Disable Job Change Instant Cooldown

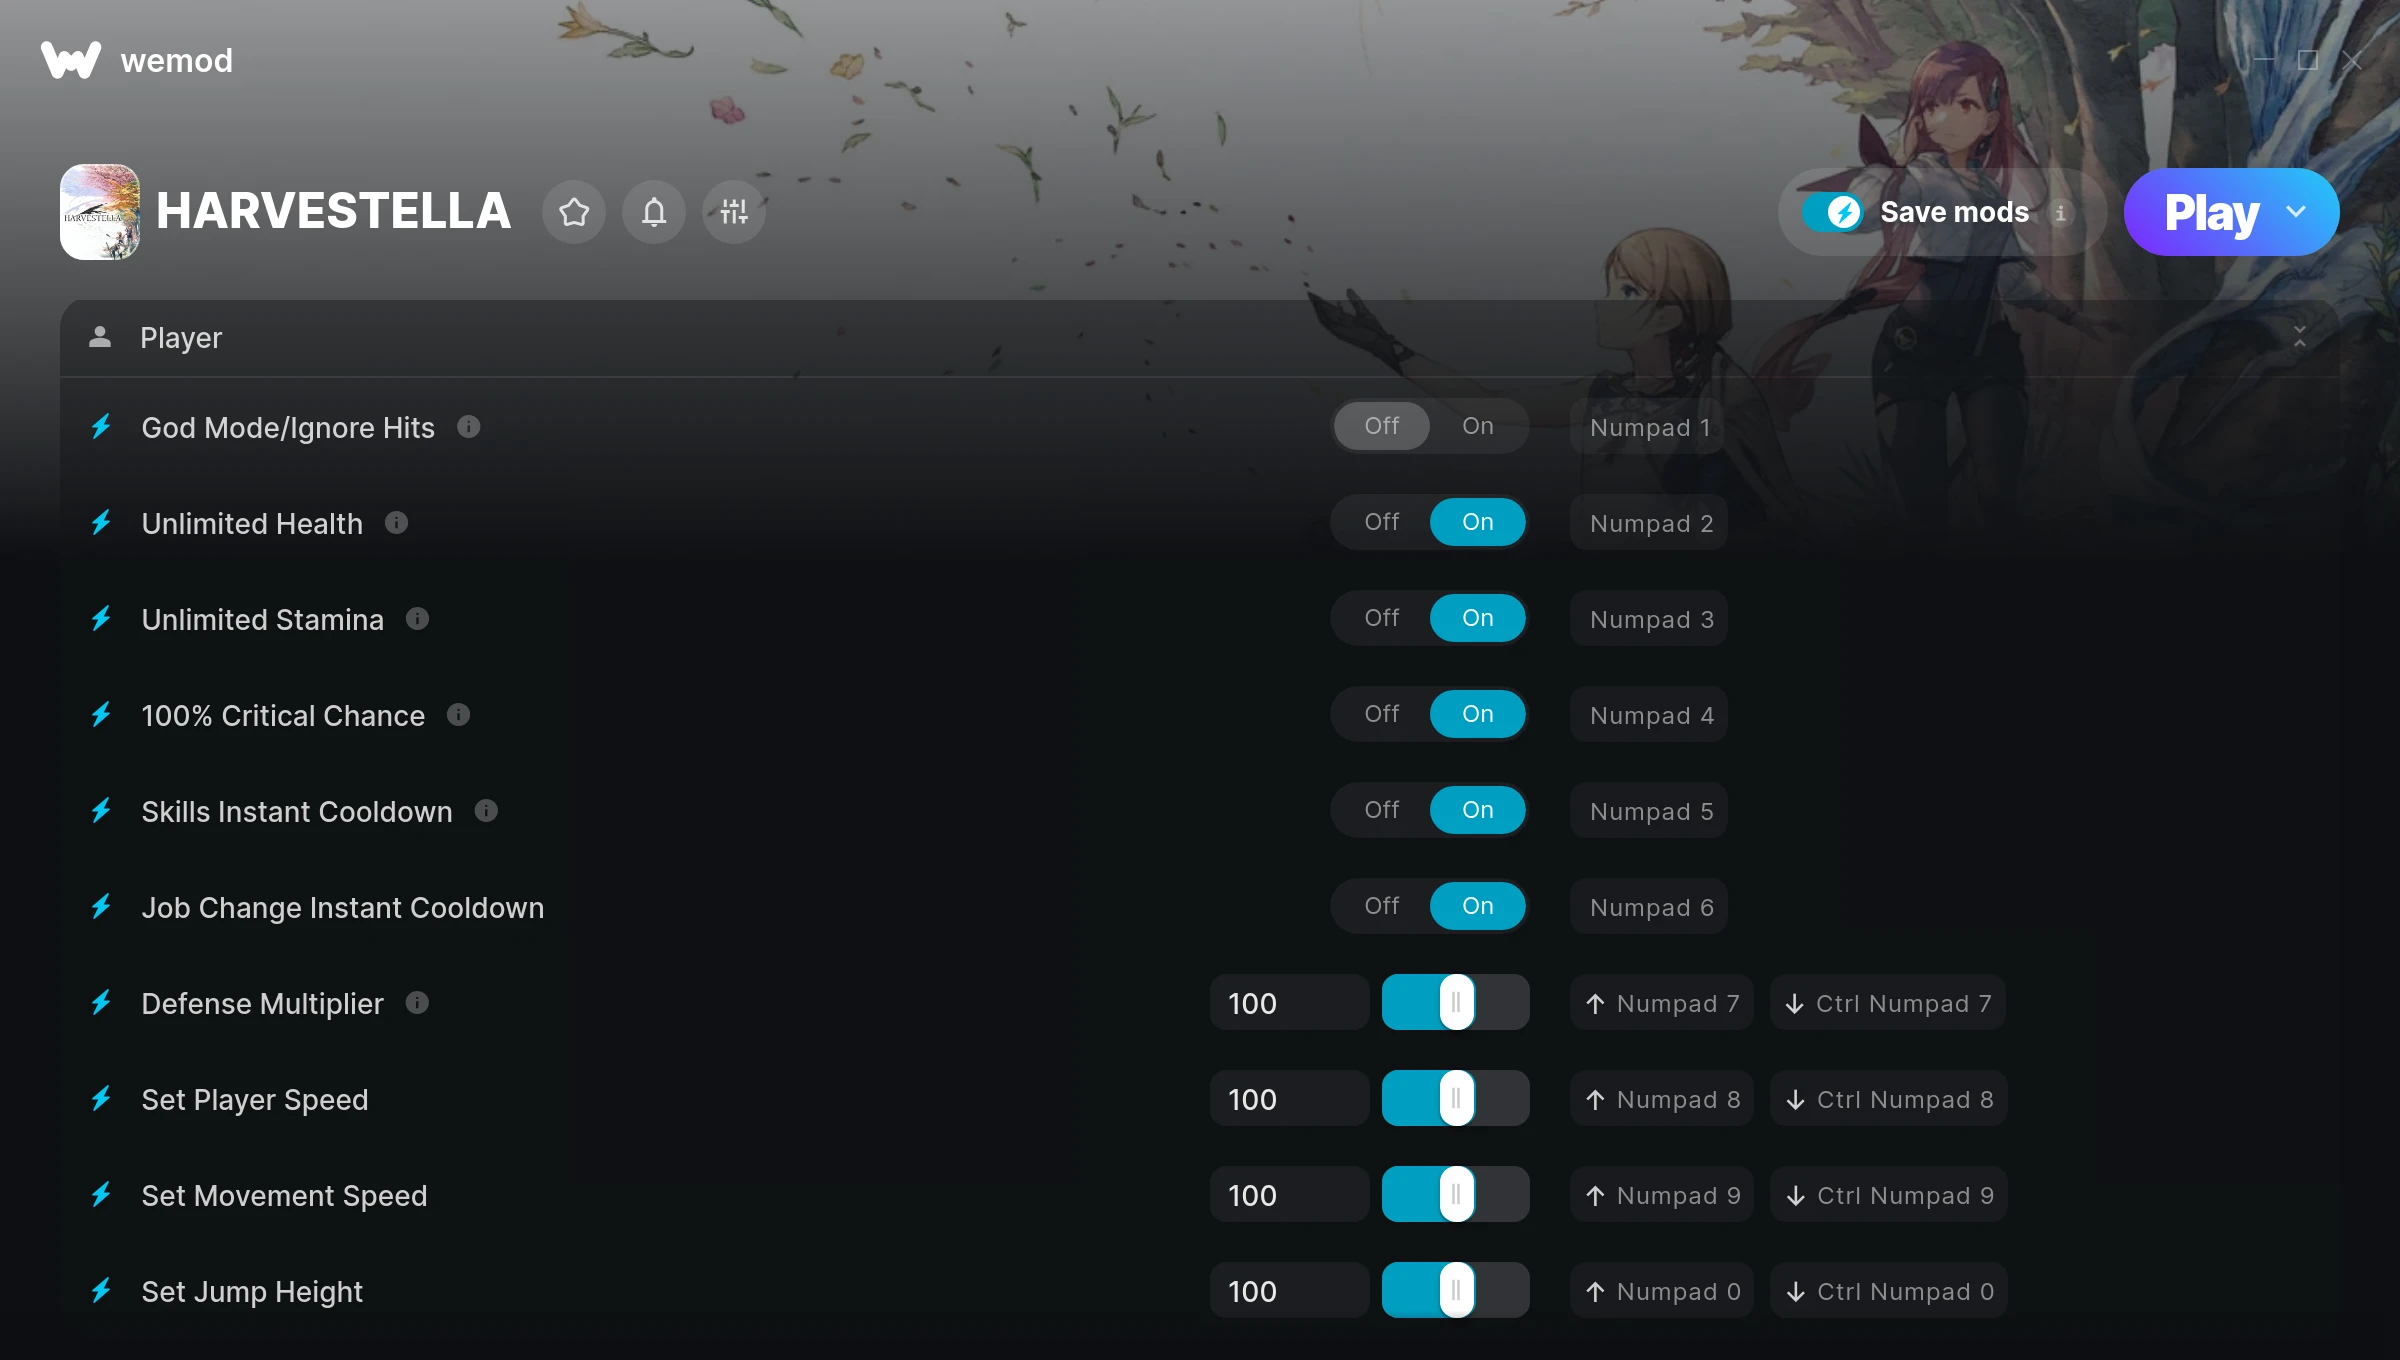(1382, 906)
